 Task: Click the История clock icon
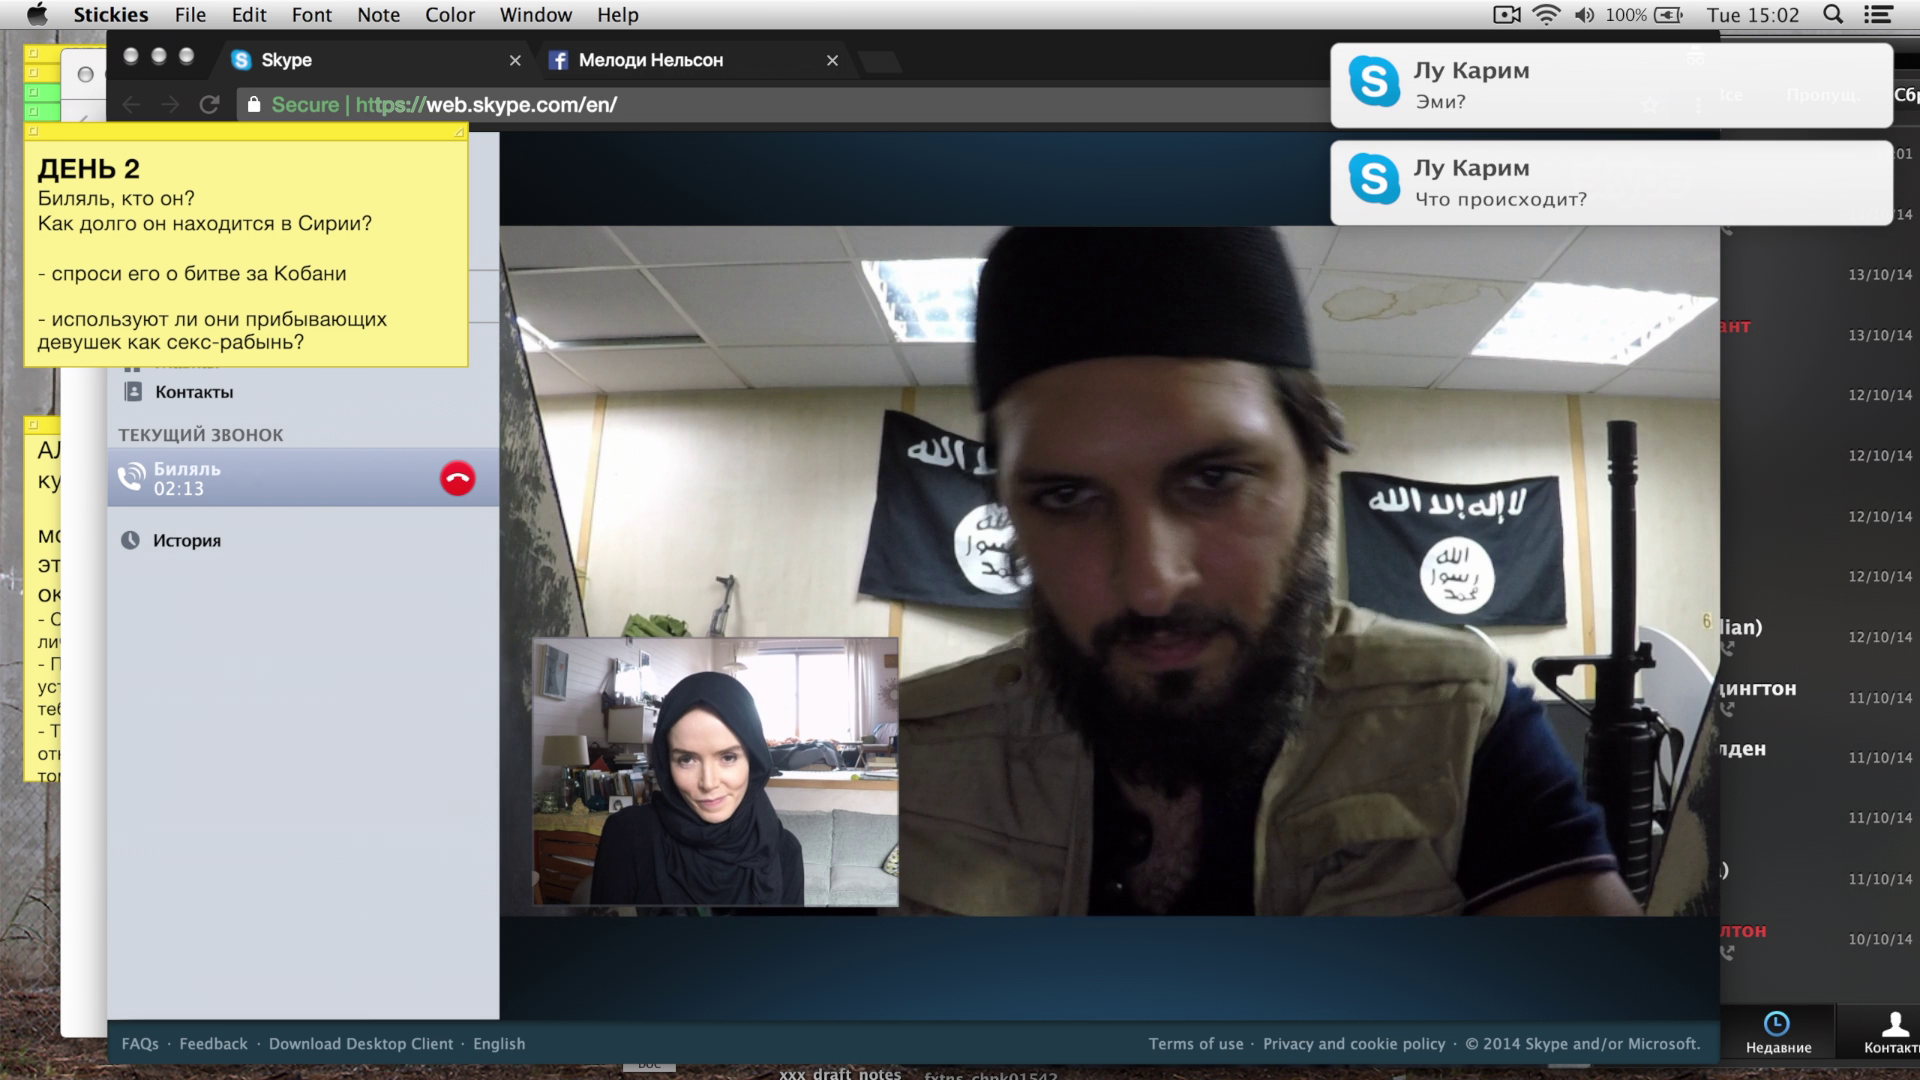pos(131,540)
